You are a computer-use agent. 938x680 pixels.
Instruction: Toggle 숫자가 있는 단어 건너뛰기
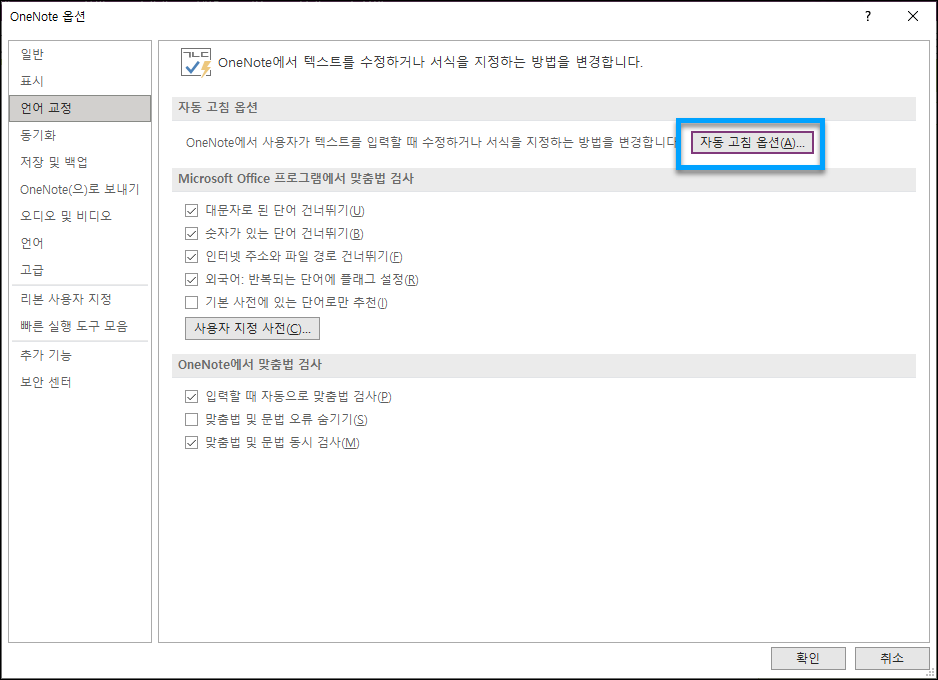(x=192, y=233)
